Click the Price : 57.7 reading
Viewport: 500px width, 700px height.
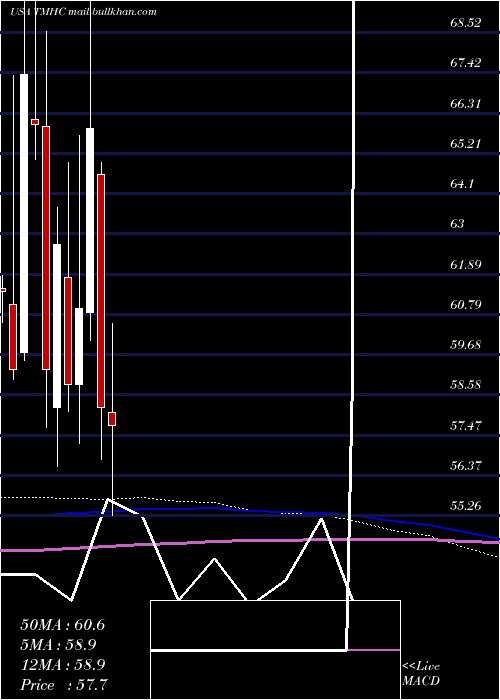63,685
